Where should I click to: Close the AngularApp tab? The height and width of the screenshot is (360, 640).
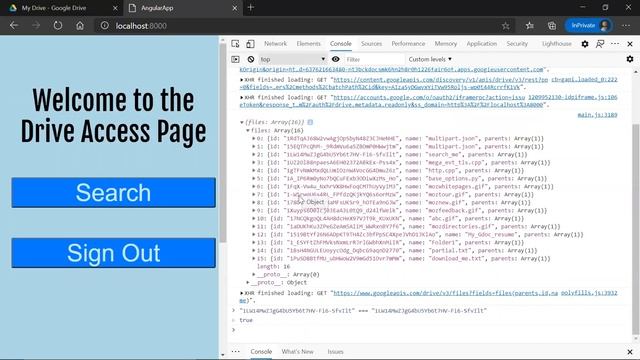(235, 8)
